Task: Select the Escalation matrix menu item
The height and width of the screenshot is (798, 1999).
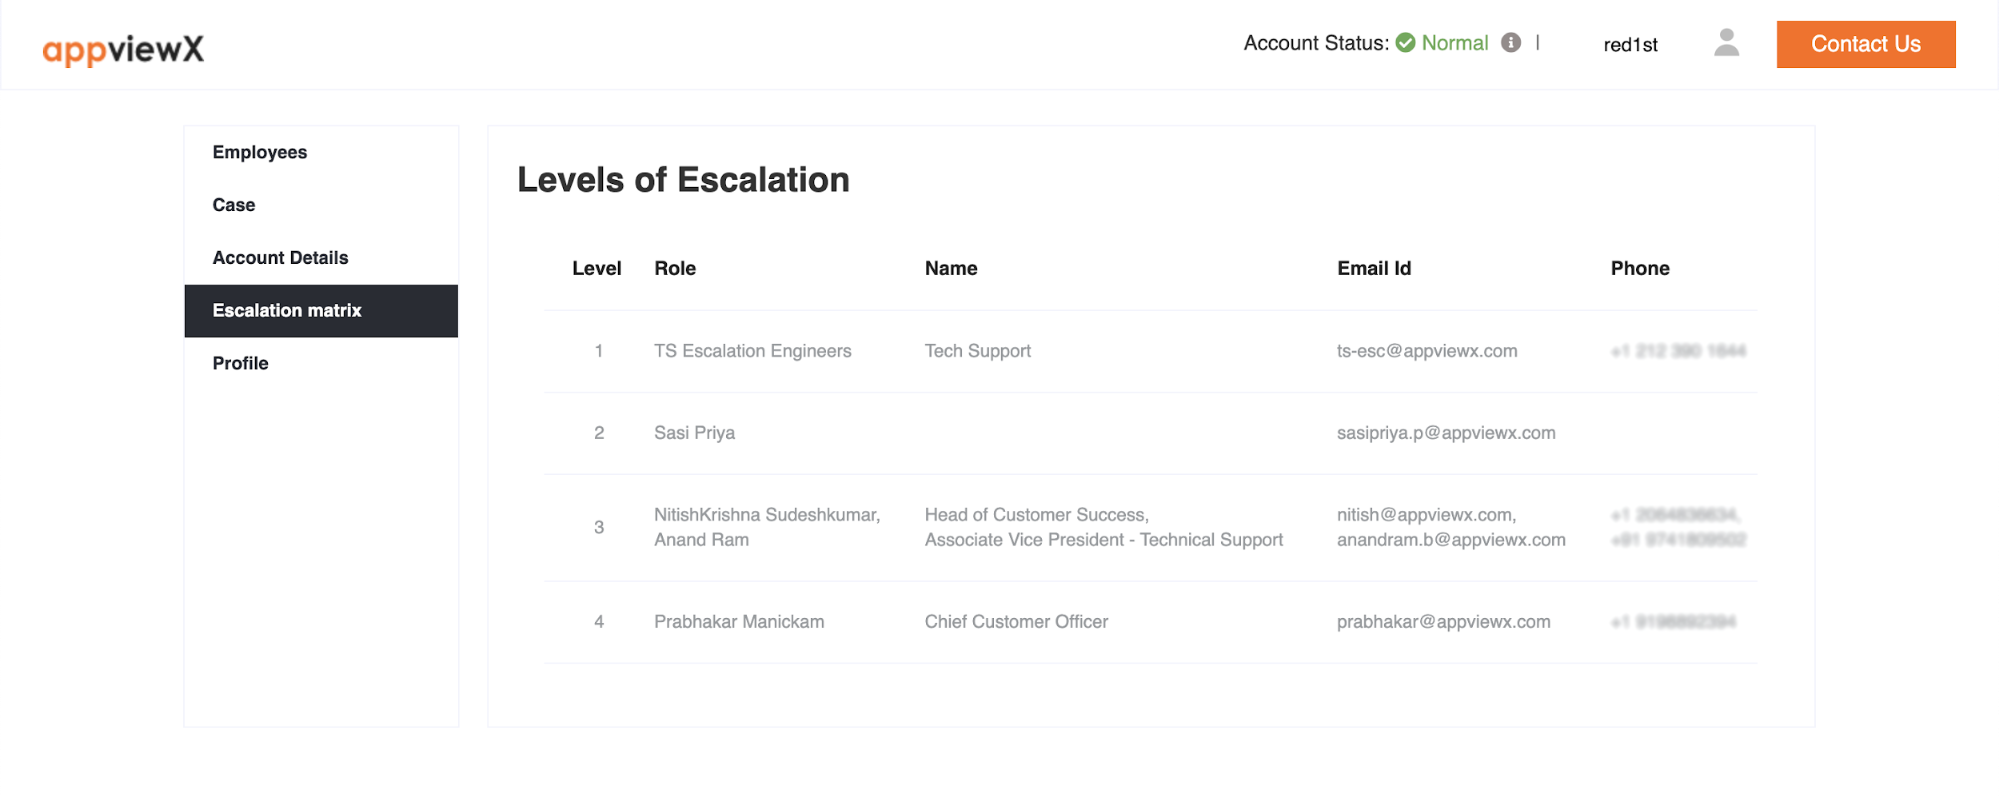Action: point(287,311)
